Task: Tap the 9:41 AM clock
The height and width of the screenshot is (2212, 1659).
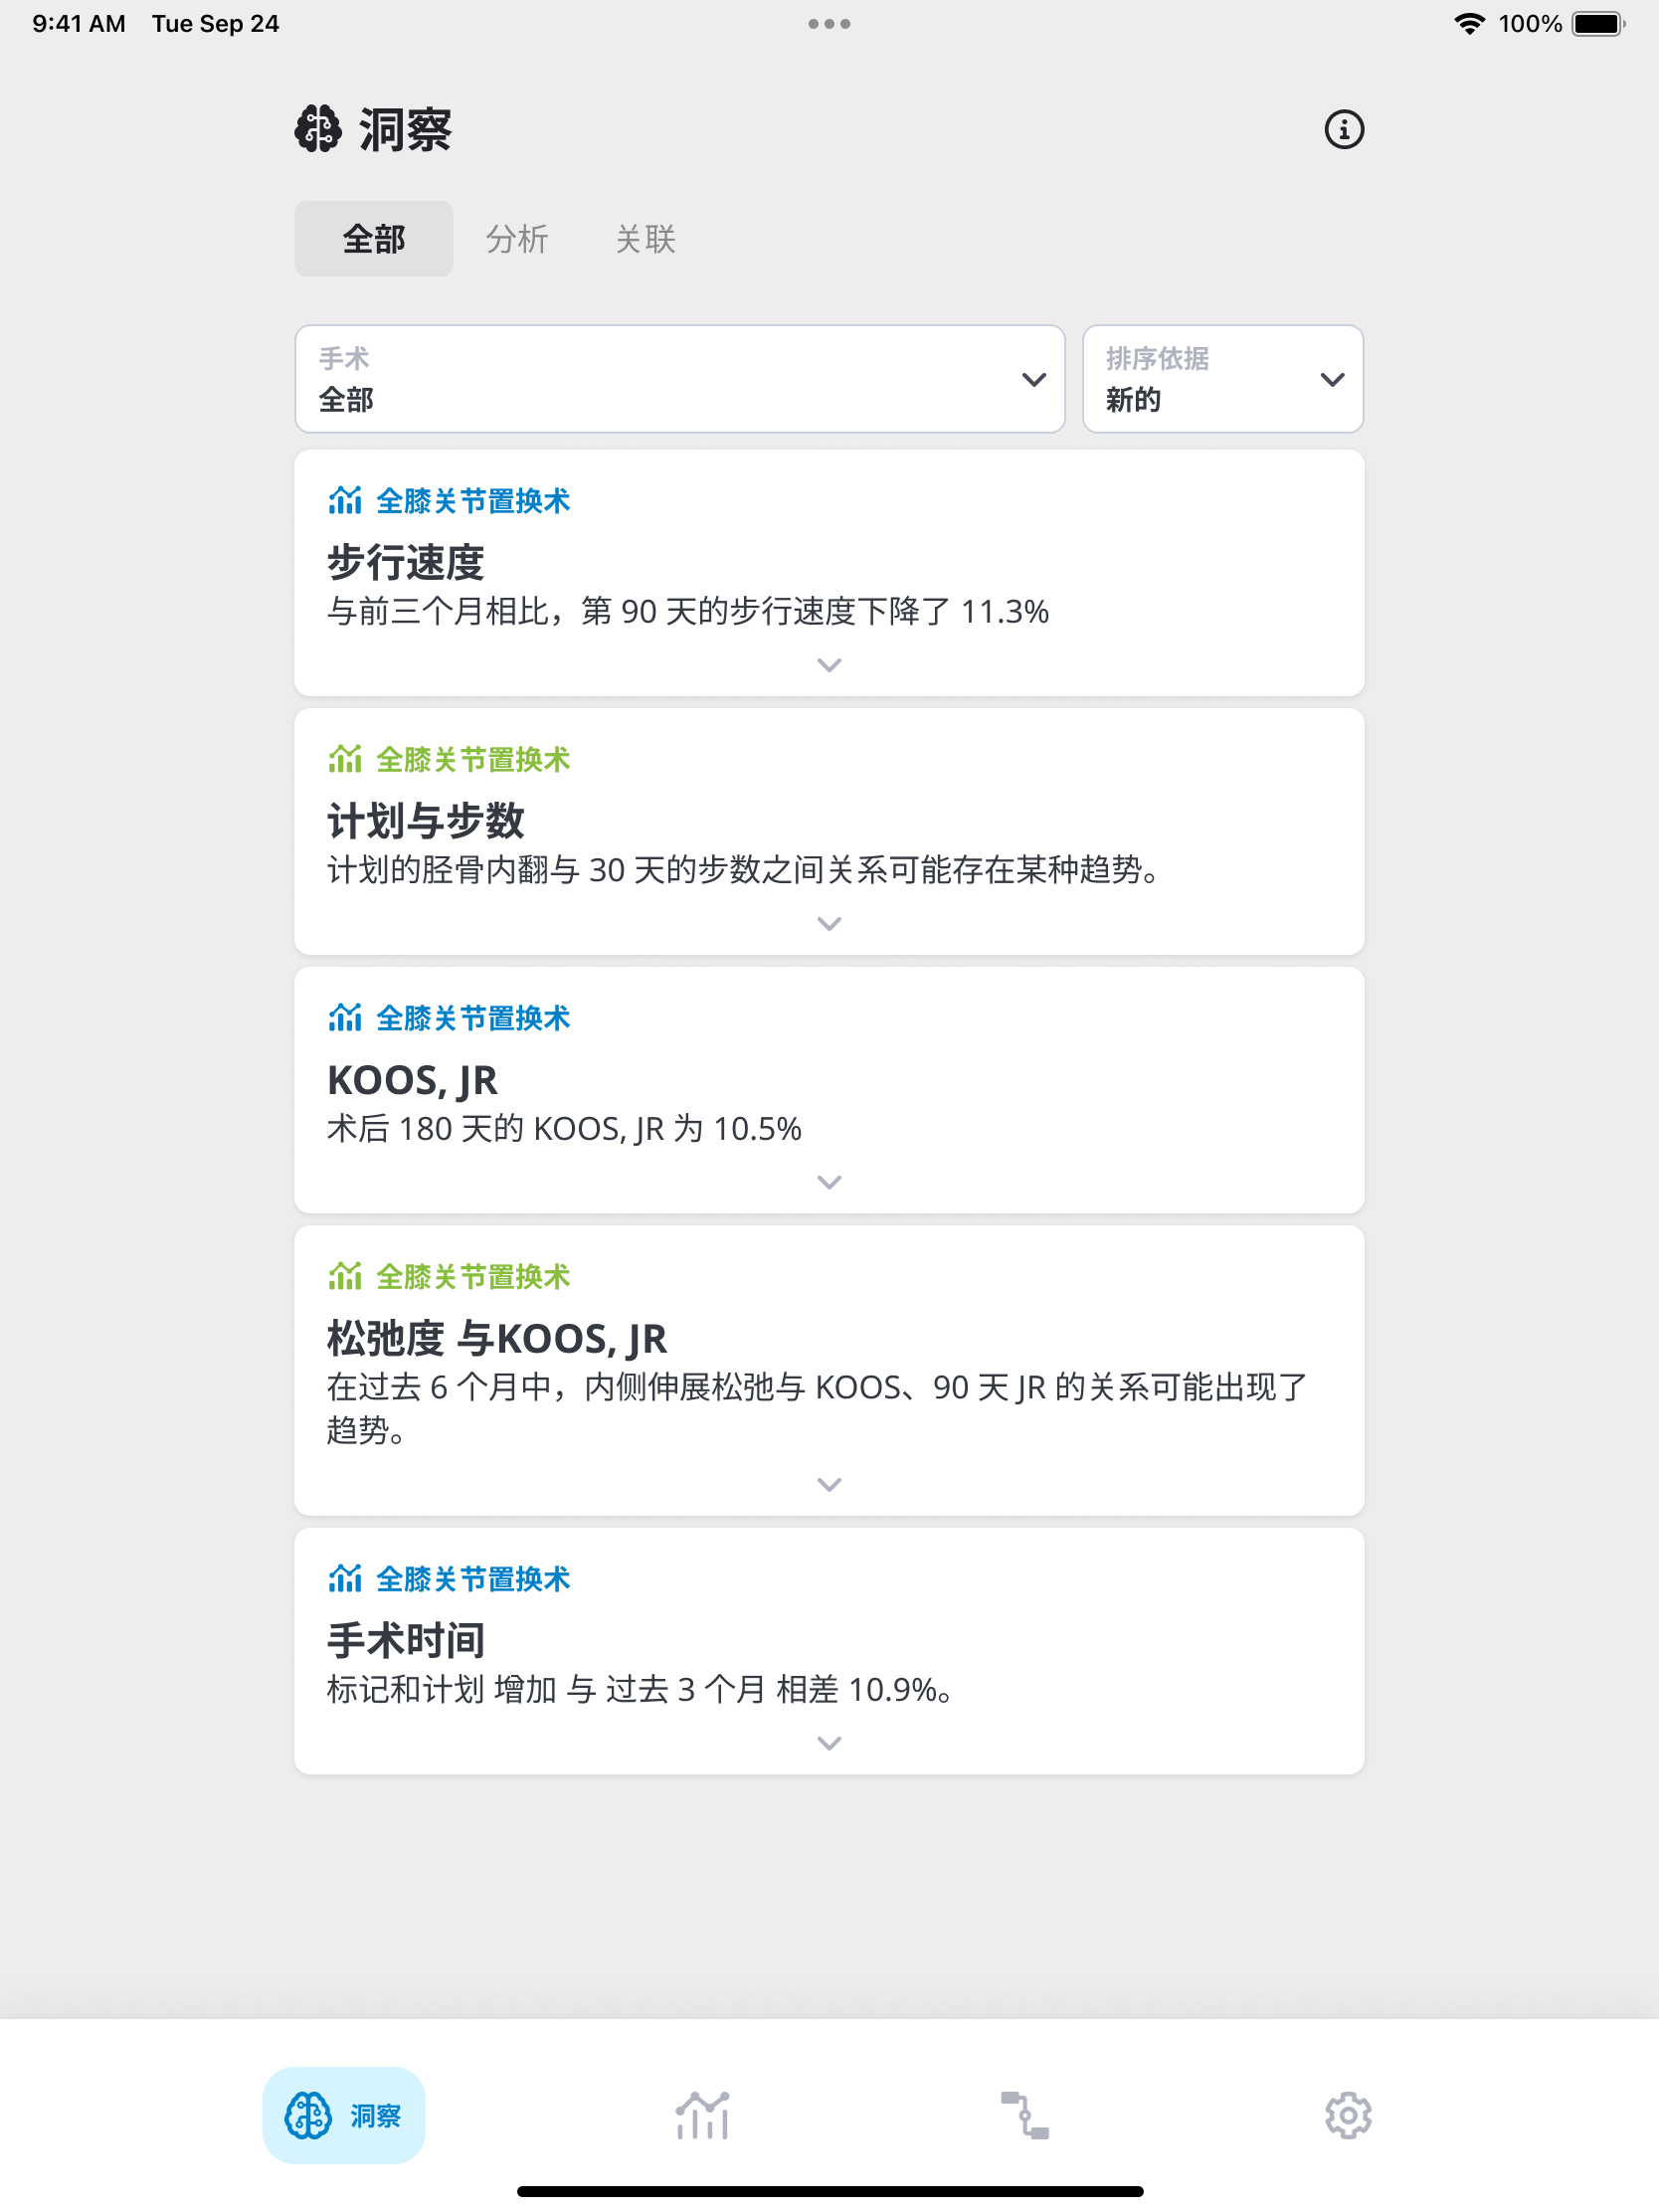Action: click(x=79, y=24)
